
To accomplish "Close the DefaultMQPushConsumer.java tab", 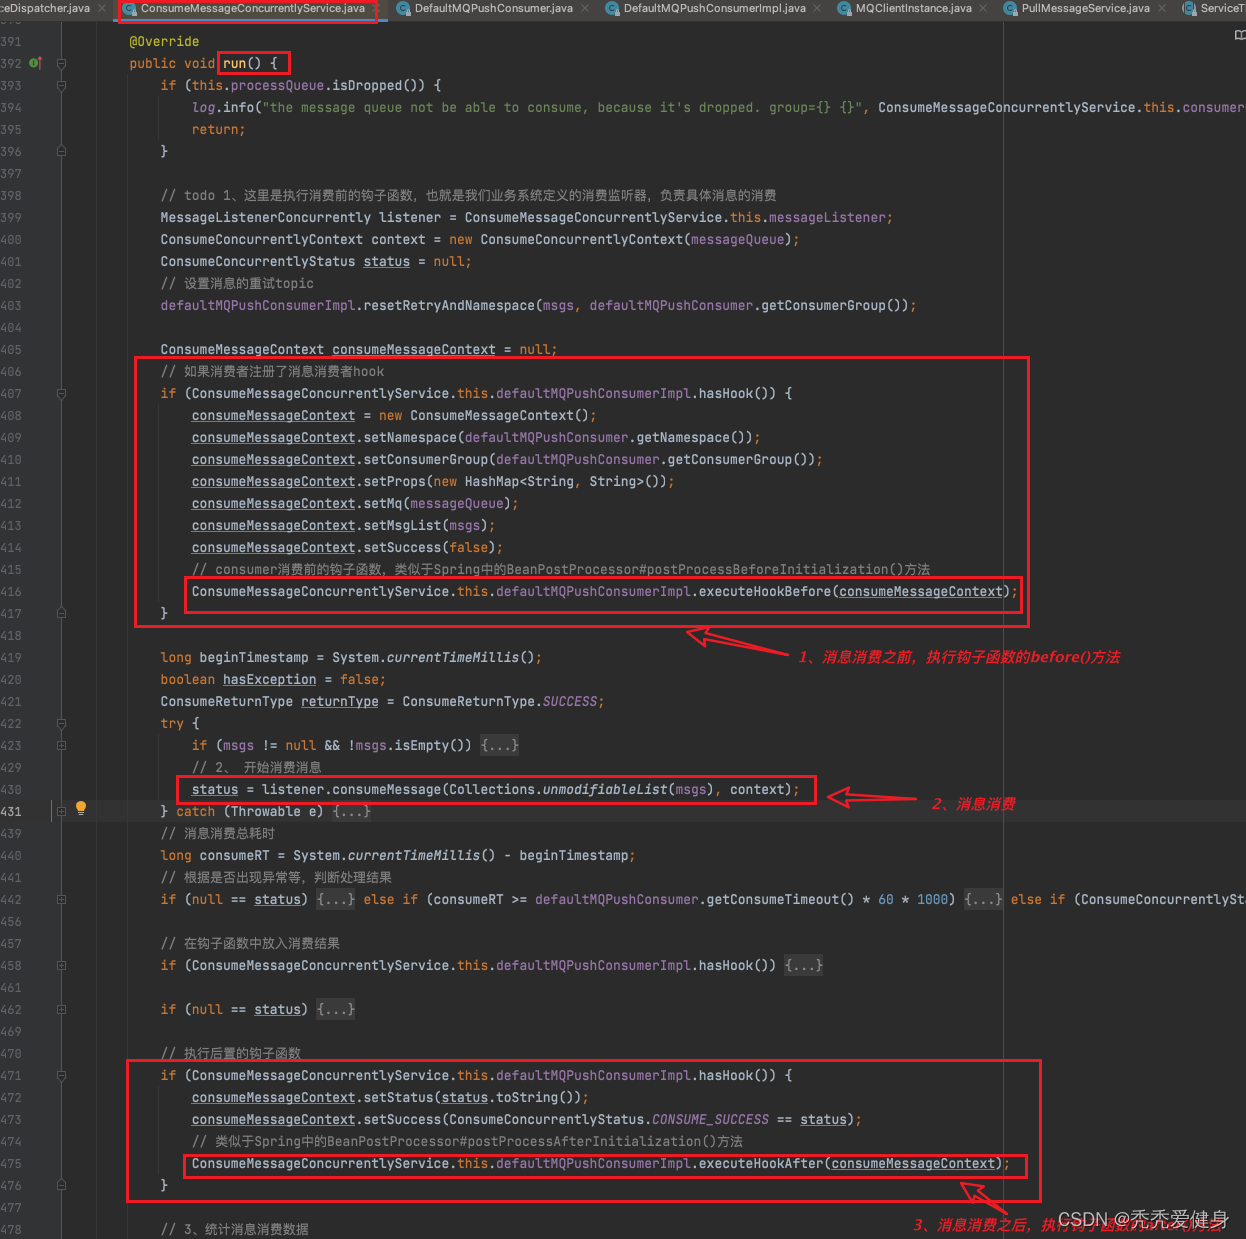I will click(x=585, y=8).
